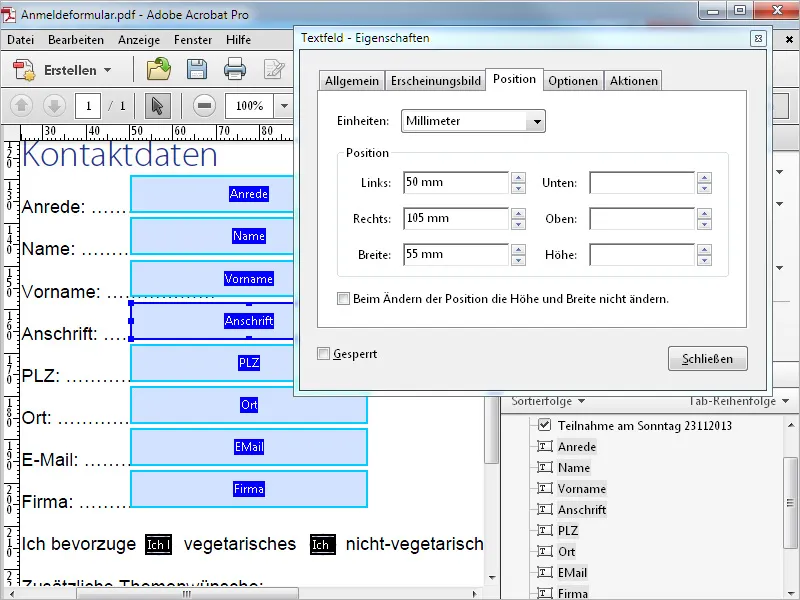Increase the Breite value with up arrow
The height and width of the screenshot is (600, 800).
(x=518, y=249)
